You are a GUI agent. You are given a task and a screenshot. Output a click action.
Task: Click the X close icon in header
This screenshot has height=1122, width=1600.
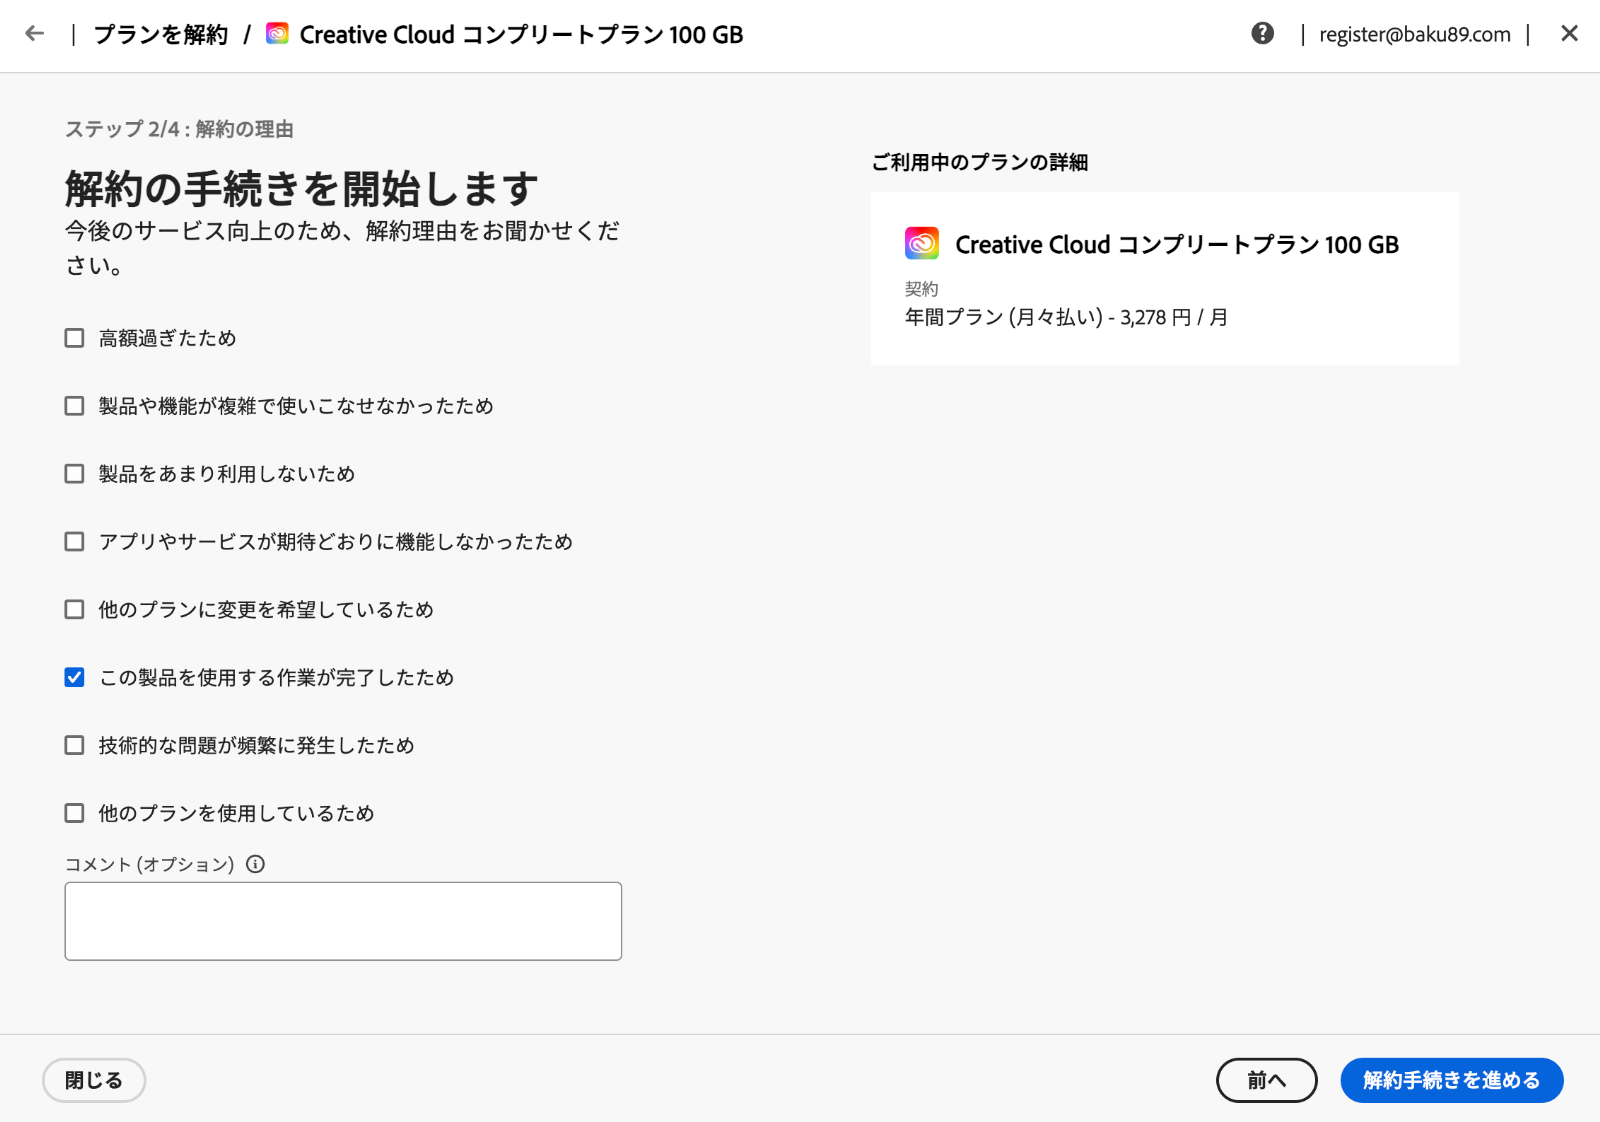coord(1569,34)
